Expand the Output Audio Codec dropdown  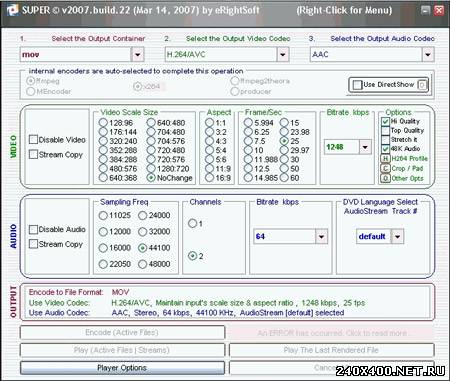point(428,55)
